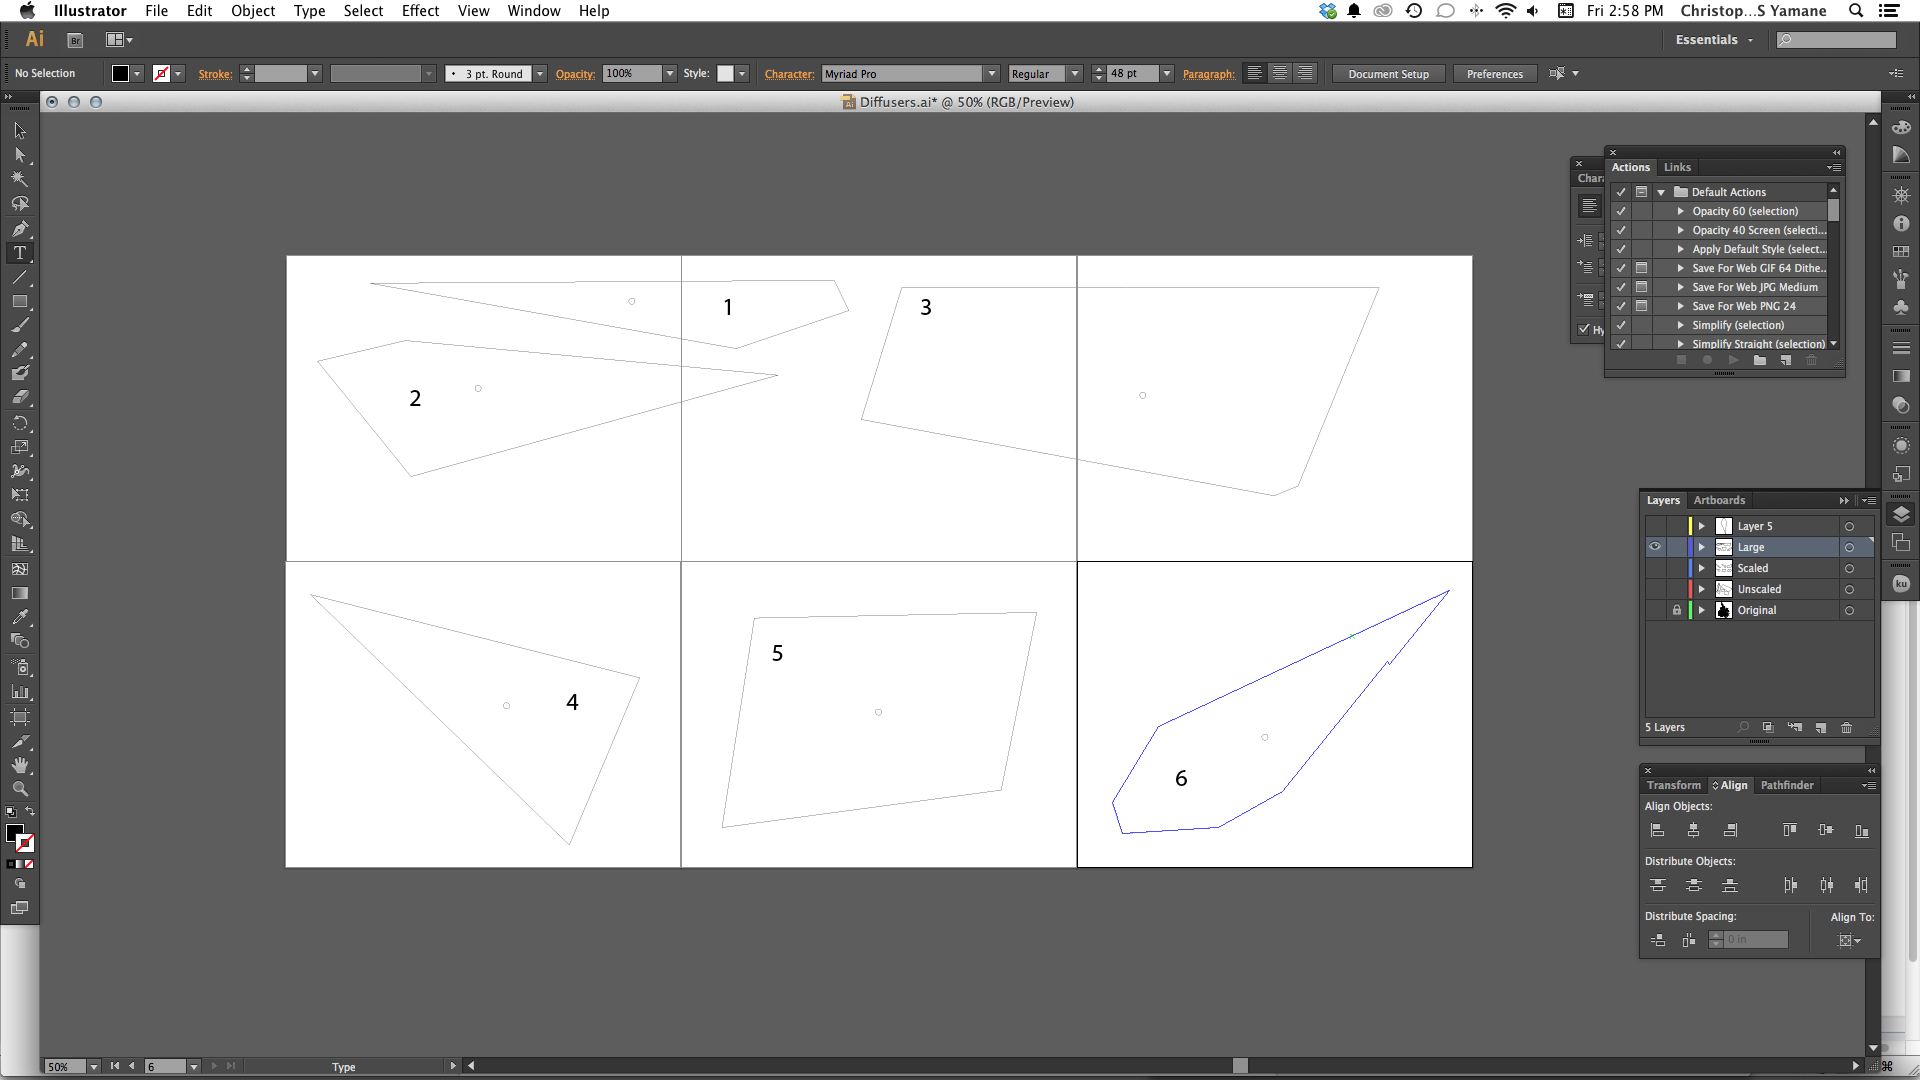
Task: Select the Type tool
Action: [19, 253]
